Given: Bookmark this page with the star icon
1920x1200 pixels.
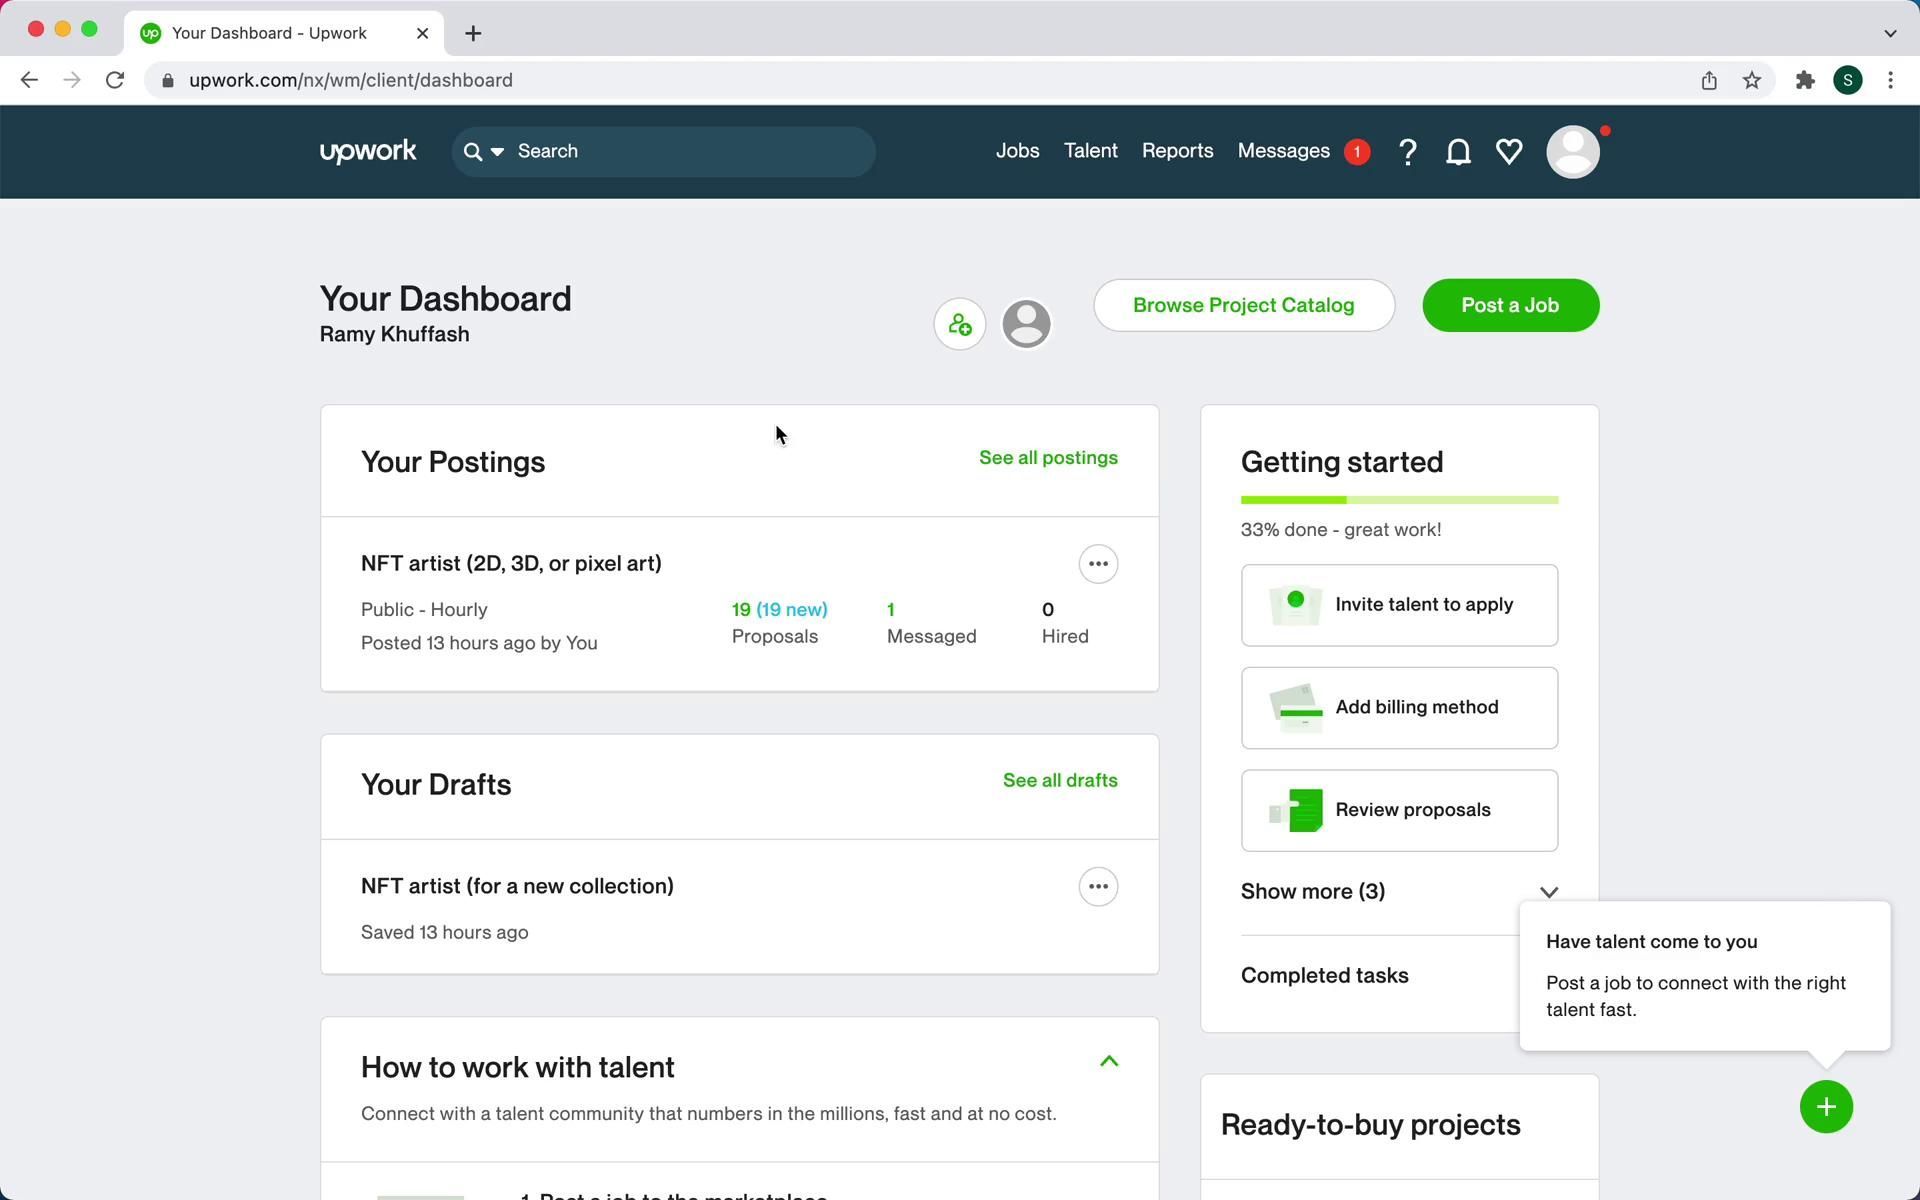Looking at the screenshot, I should pyautogui.click(x=1752, y=80).
